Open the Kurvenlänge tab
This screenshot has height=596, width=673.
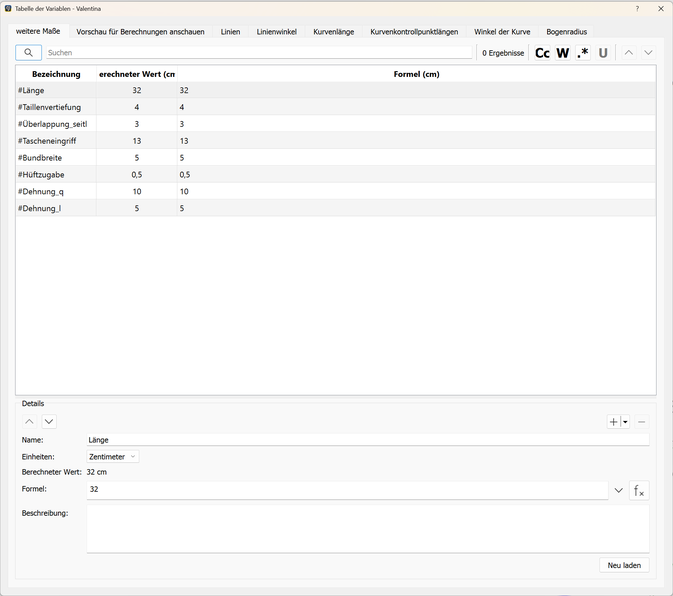point(333,32)
